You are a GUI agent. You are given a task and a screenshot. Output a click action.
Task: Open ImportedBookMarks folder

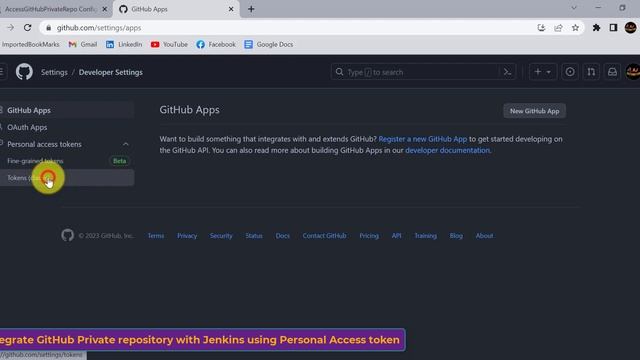click(30, 44)
